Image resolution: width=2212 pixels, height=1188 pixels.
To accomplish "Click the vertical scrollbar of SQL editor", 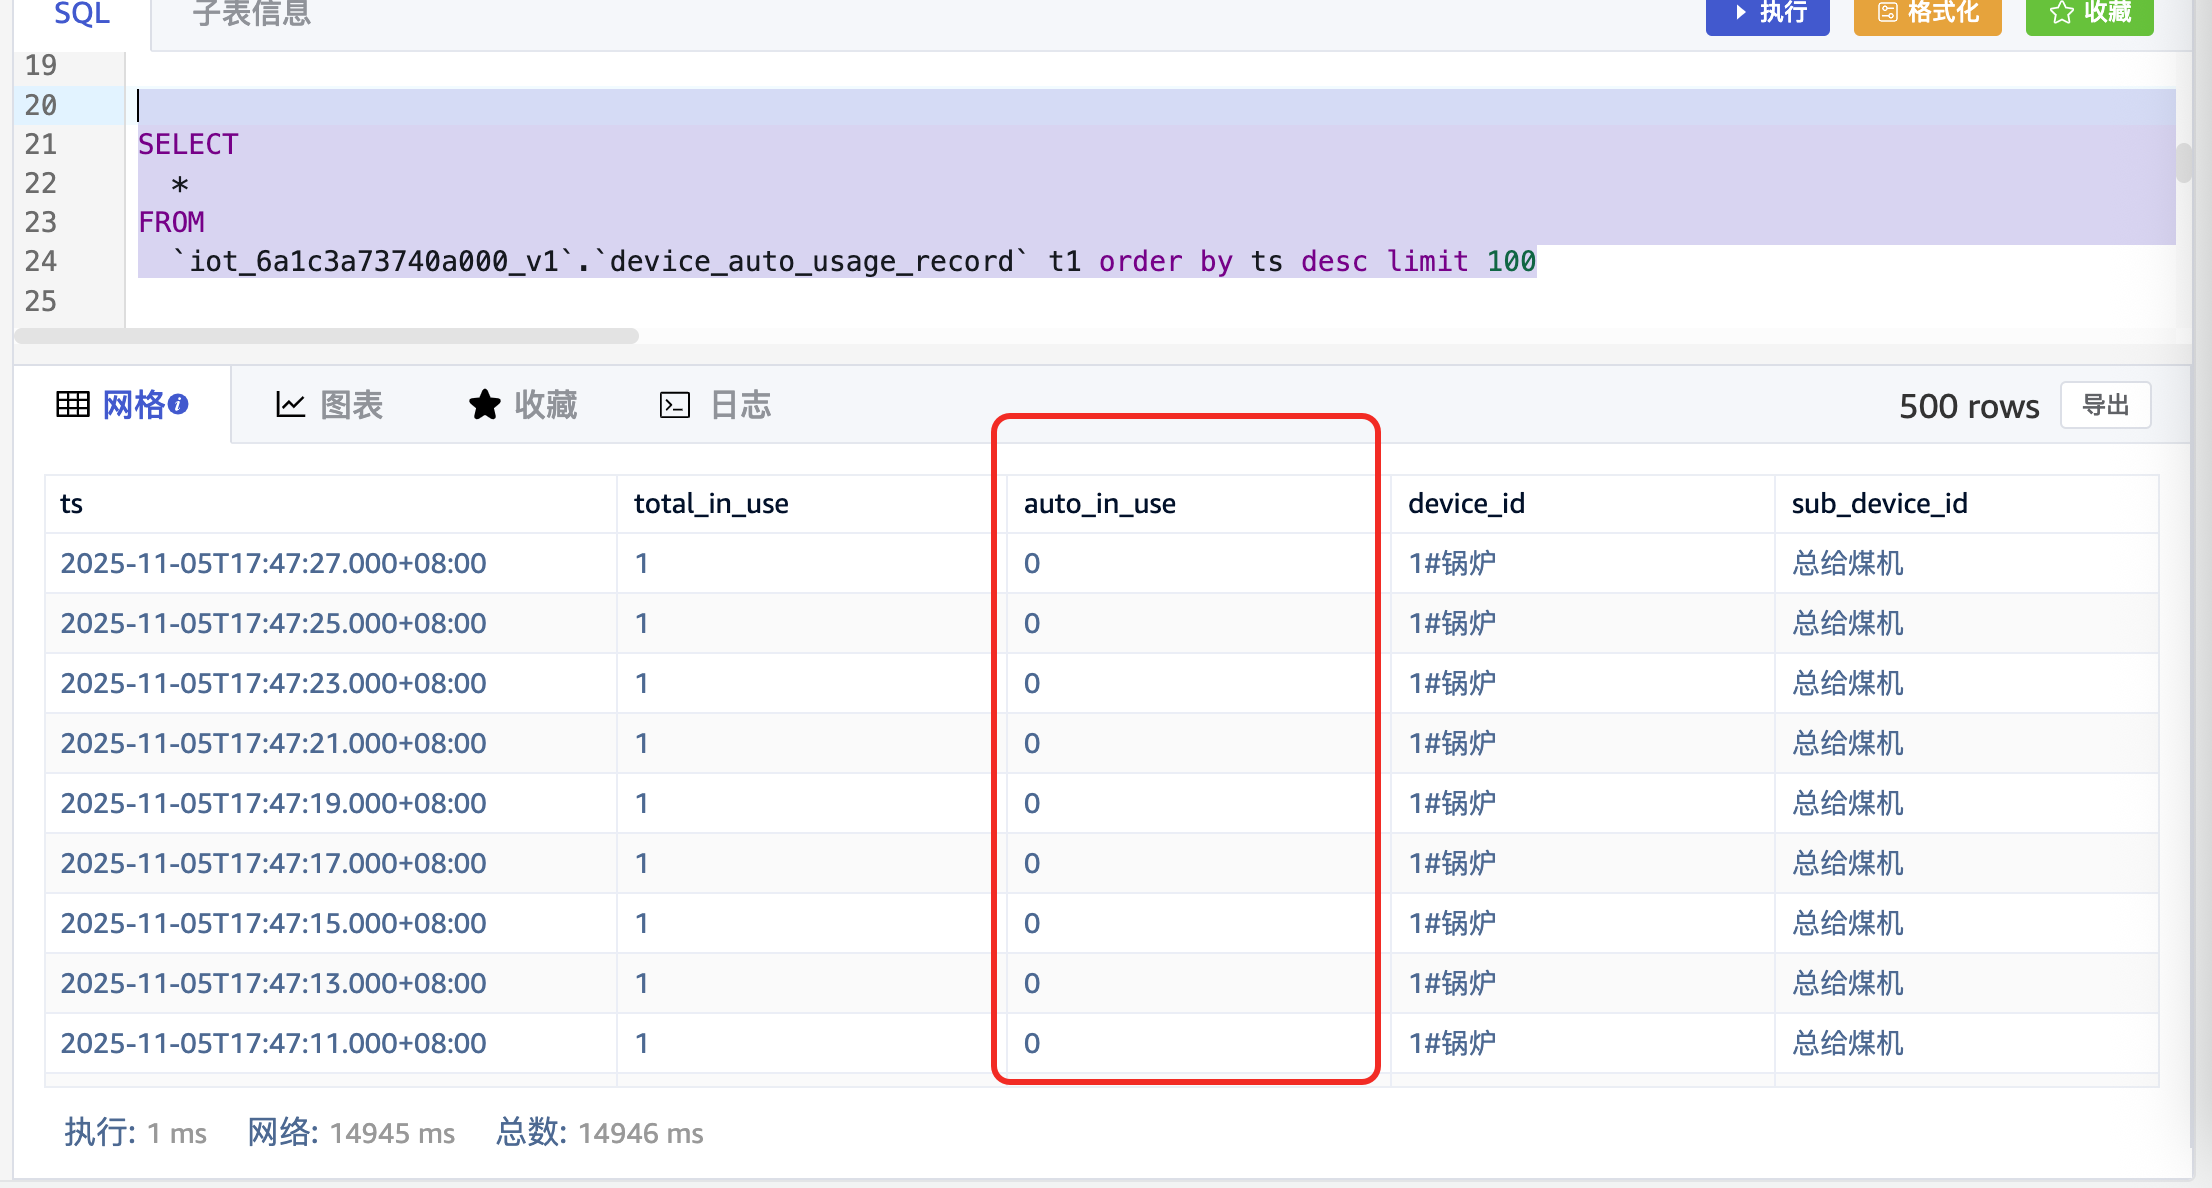I will point(2183,163).
